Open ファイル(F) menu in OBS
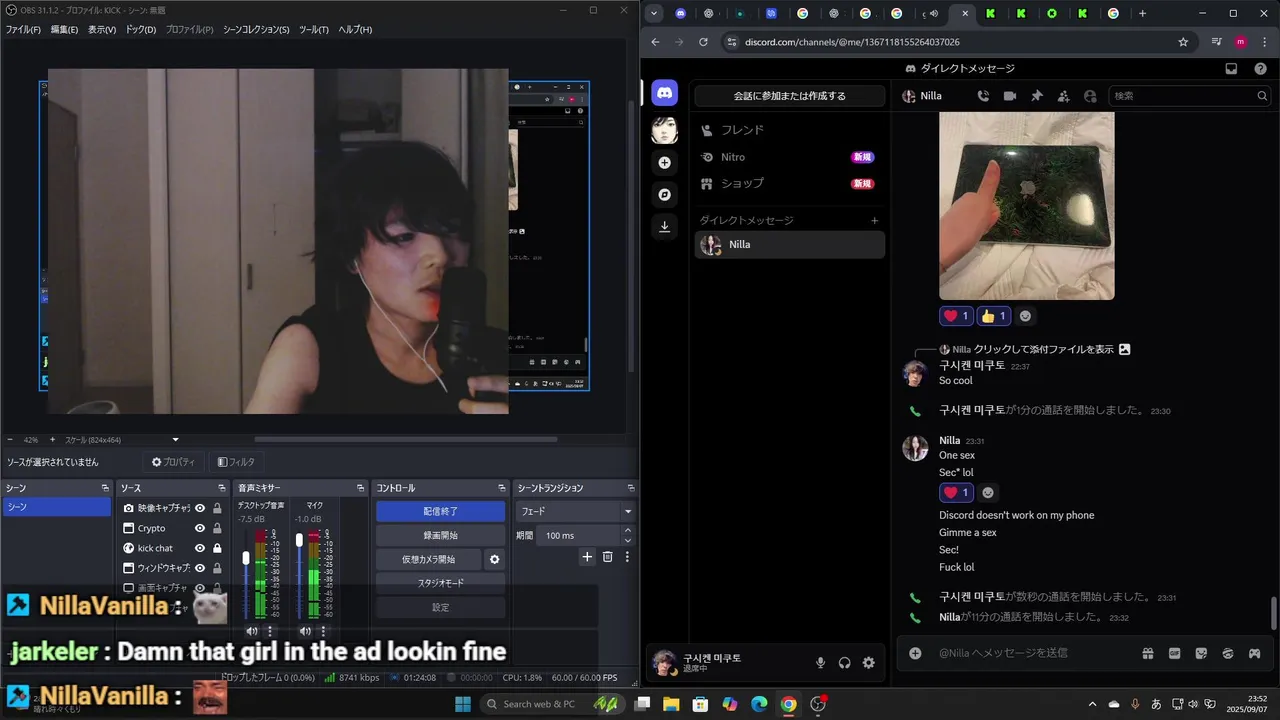The image size is (1280, 720). pyautogui.click(x=23, y=29)
